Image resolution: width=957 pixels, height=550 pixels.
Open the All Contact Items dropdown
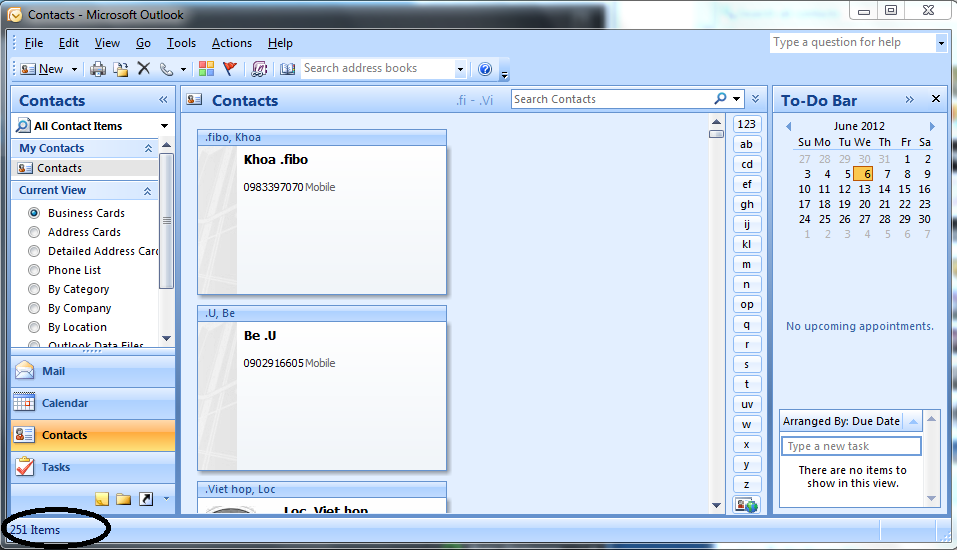[164, 126]
